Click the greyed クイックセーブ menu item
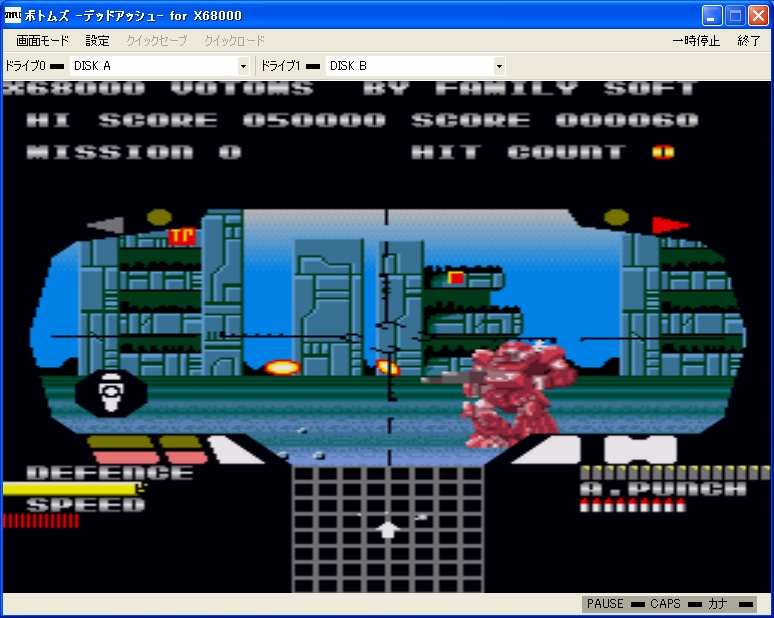This screenshot has width=774, height=618. point(156,40)
